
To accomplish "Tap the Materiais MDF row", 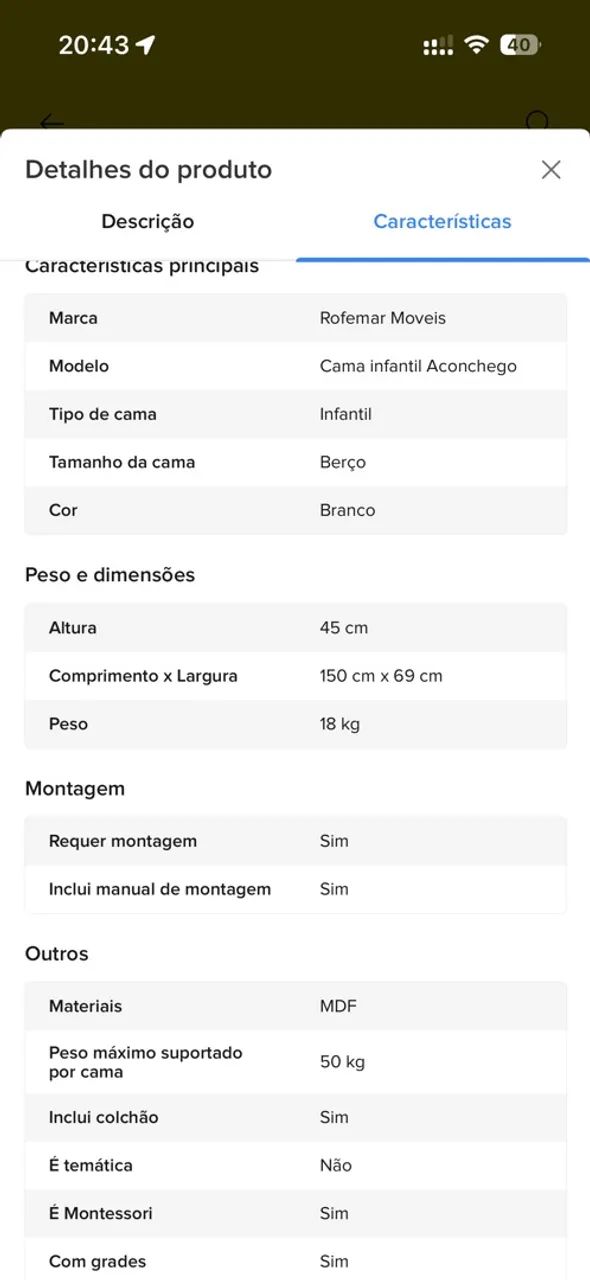I will [296, 1006].
